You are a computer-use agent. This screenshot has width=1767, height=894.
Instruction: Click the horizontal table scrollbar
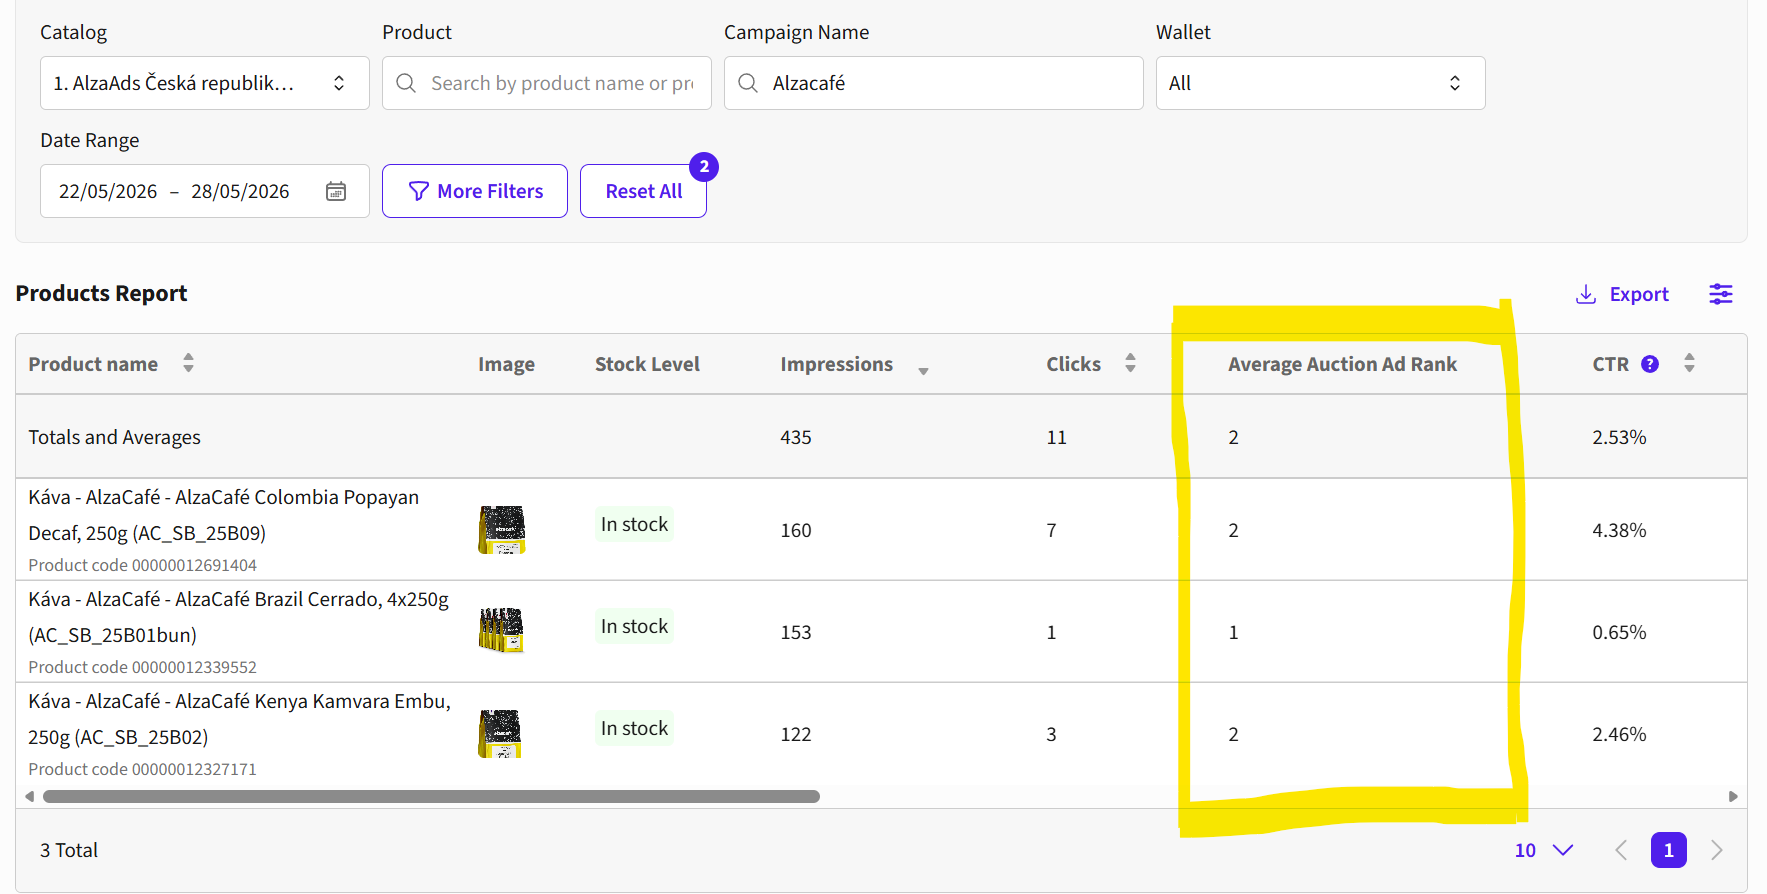tap(431, 797)
